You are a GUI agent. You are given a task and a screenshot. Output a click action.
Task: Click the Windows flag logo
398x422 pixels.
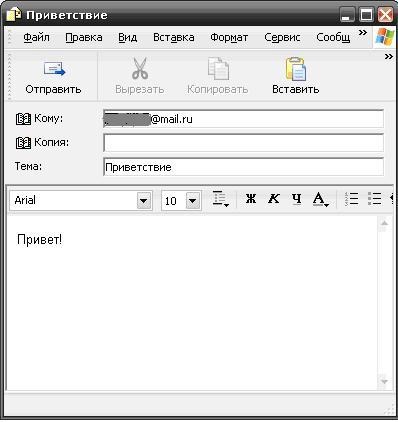point(384,37)
